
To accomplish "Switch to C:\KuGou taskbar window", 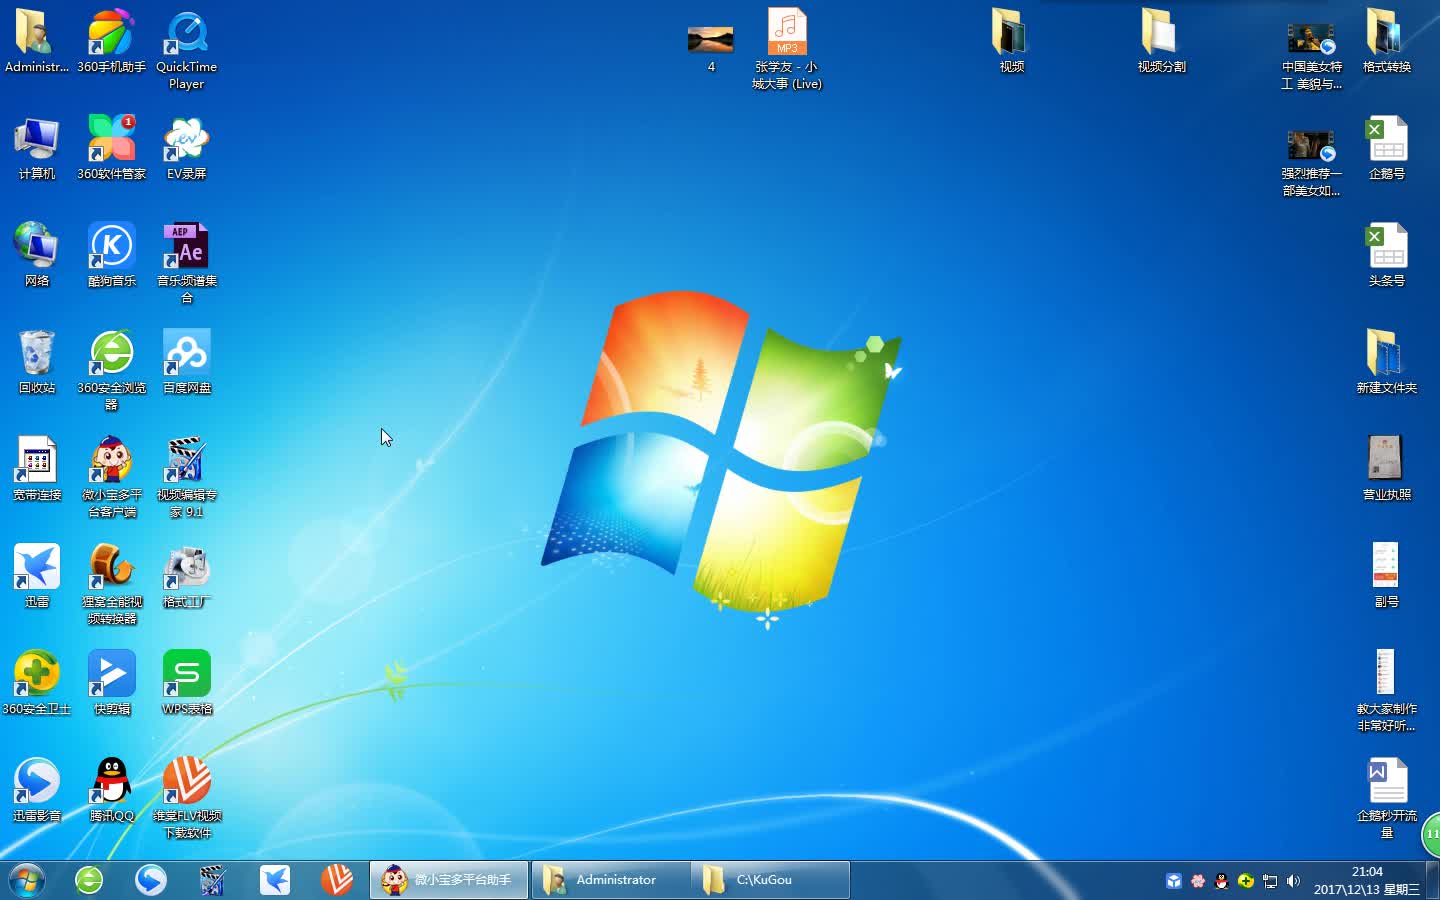I will pyautogui.click(x=770, y=880).
